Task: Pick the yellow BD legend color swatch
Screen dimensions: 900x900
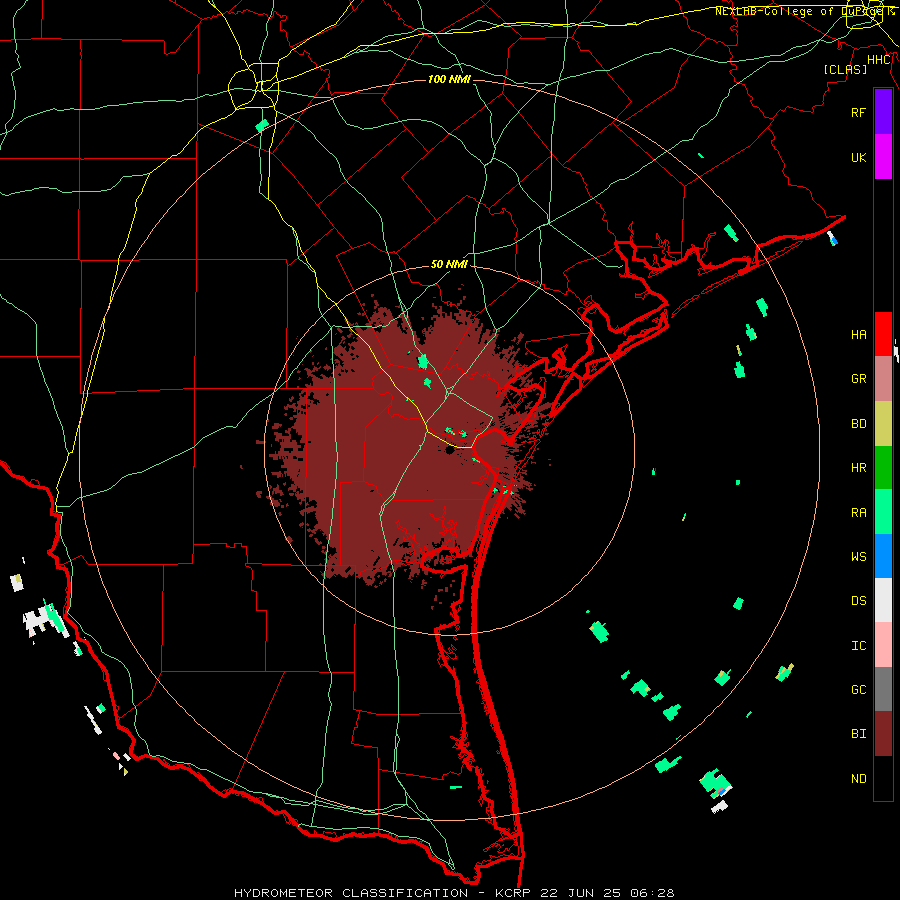Action: [x=883, y=423]
